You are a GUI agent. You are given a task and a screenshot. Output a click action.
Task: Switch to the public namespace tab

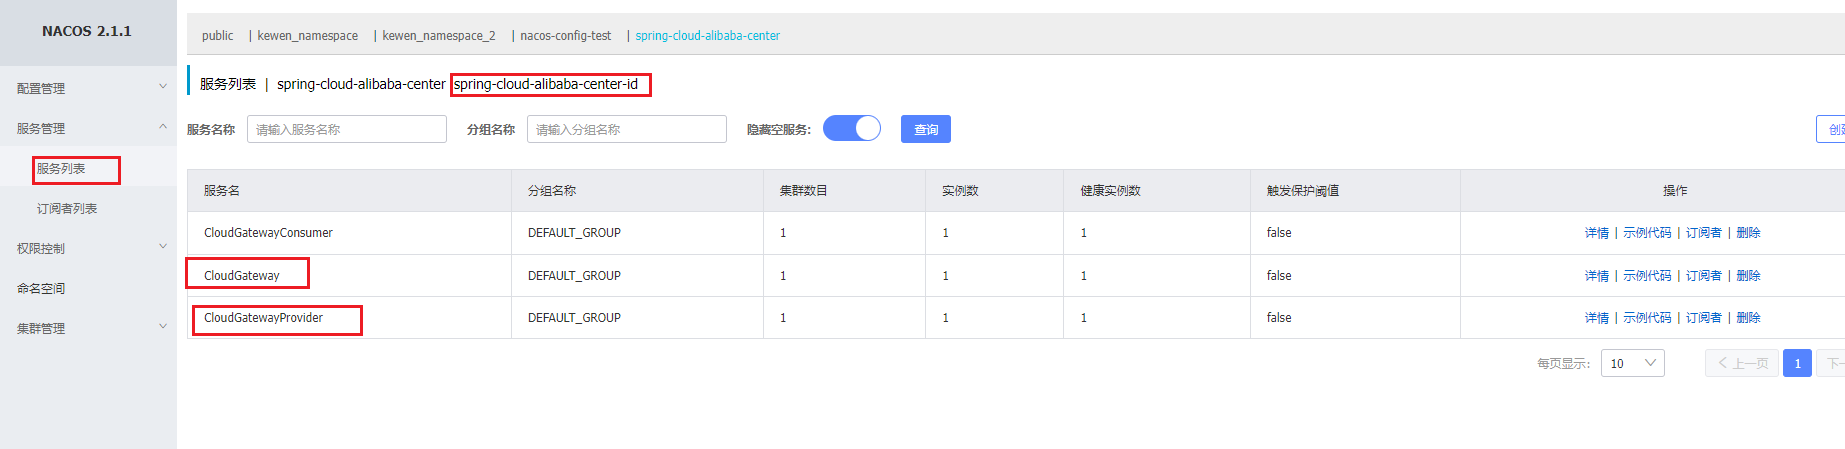217,36
